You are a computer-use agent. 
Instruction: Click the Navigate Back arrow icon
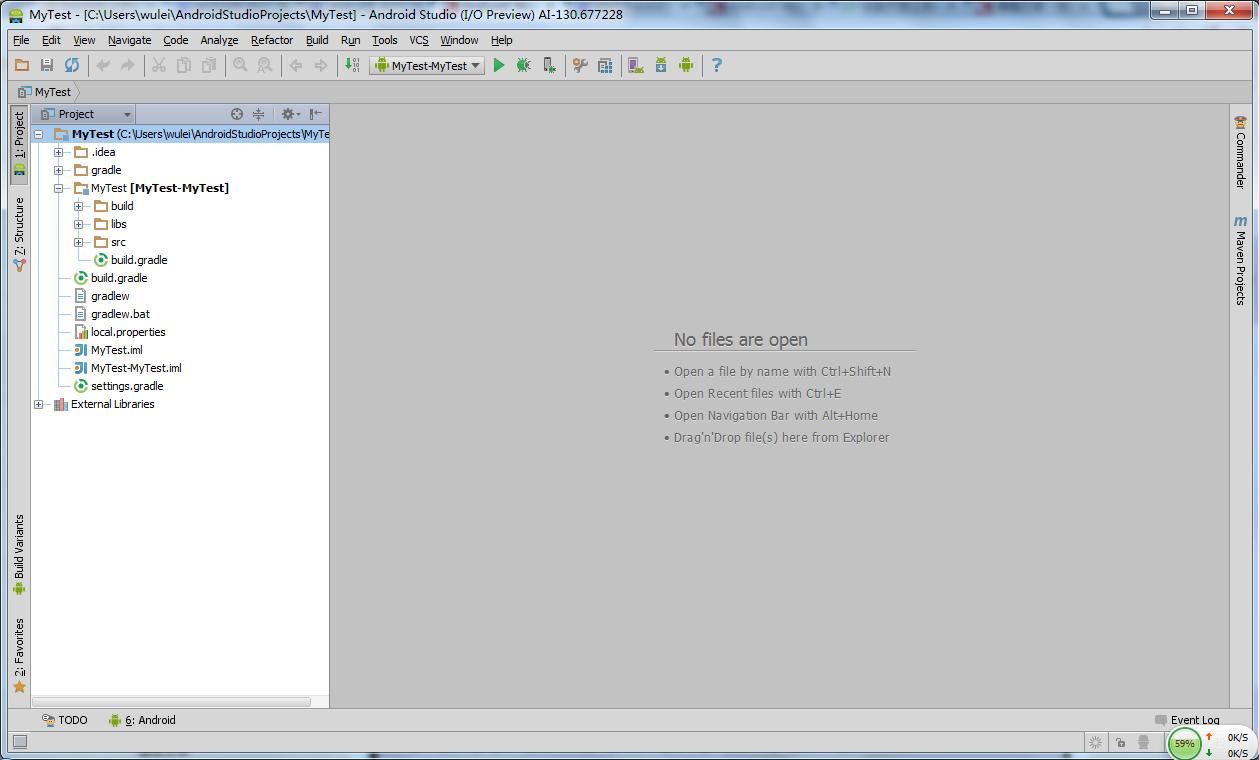[x=296, y=65]
